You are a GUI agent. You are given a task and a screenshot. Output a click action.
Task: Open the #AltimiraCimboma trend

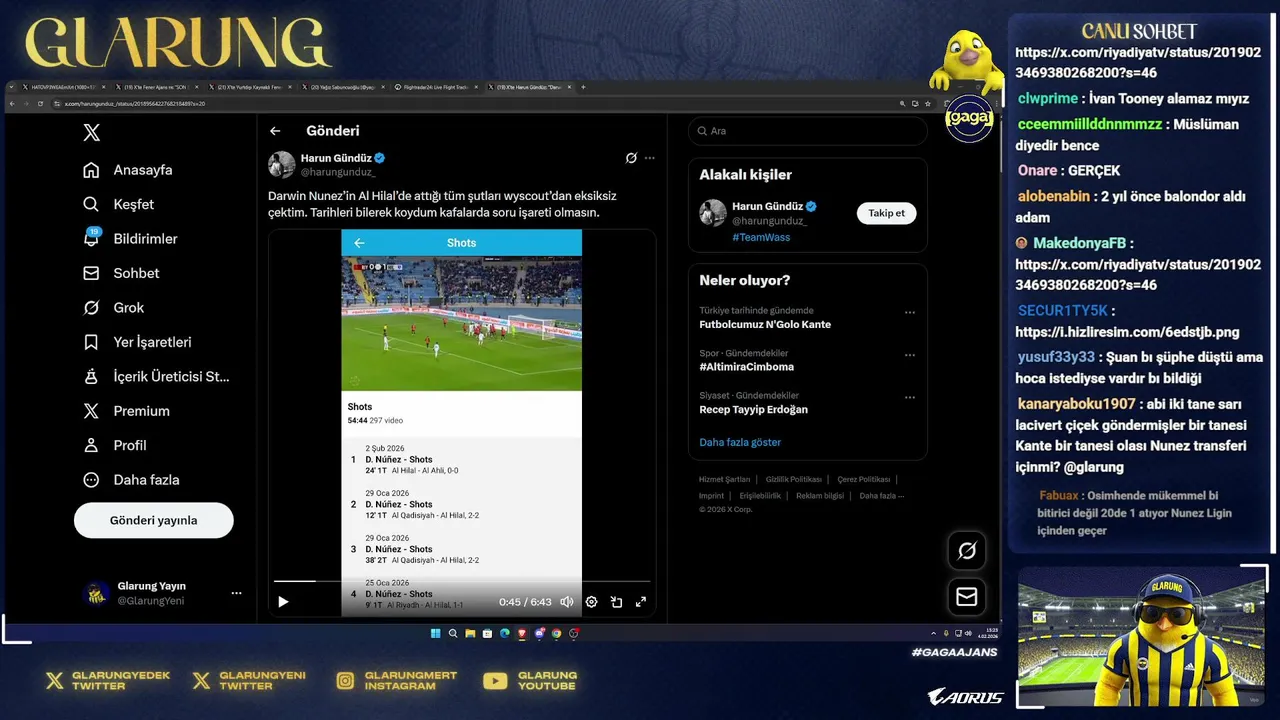click(746, 367)
